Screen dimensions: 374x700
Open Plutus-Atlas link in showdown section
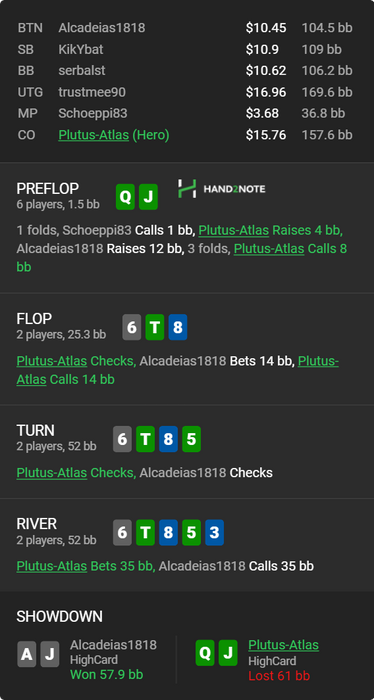[x=283, y=645]
